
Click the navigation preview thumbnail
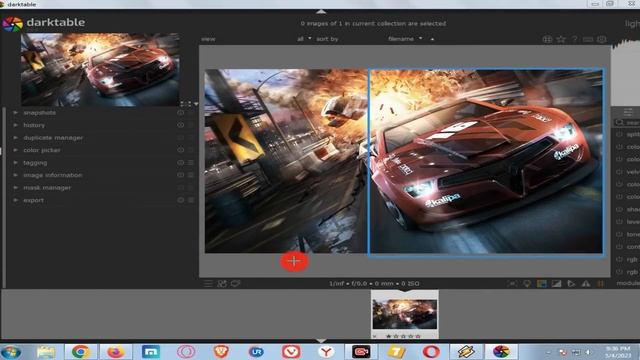100,69
